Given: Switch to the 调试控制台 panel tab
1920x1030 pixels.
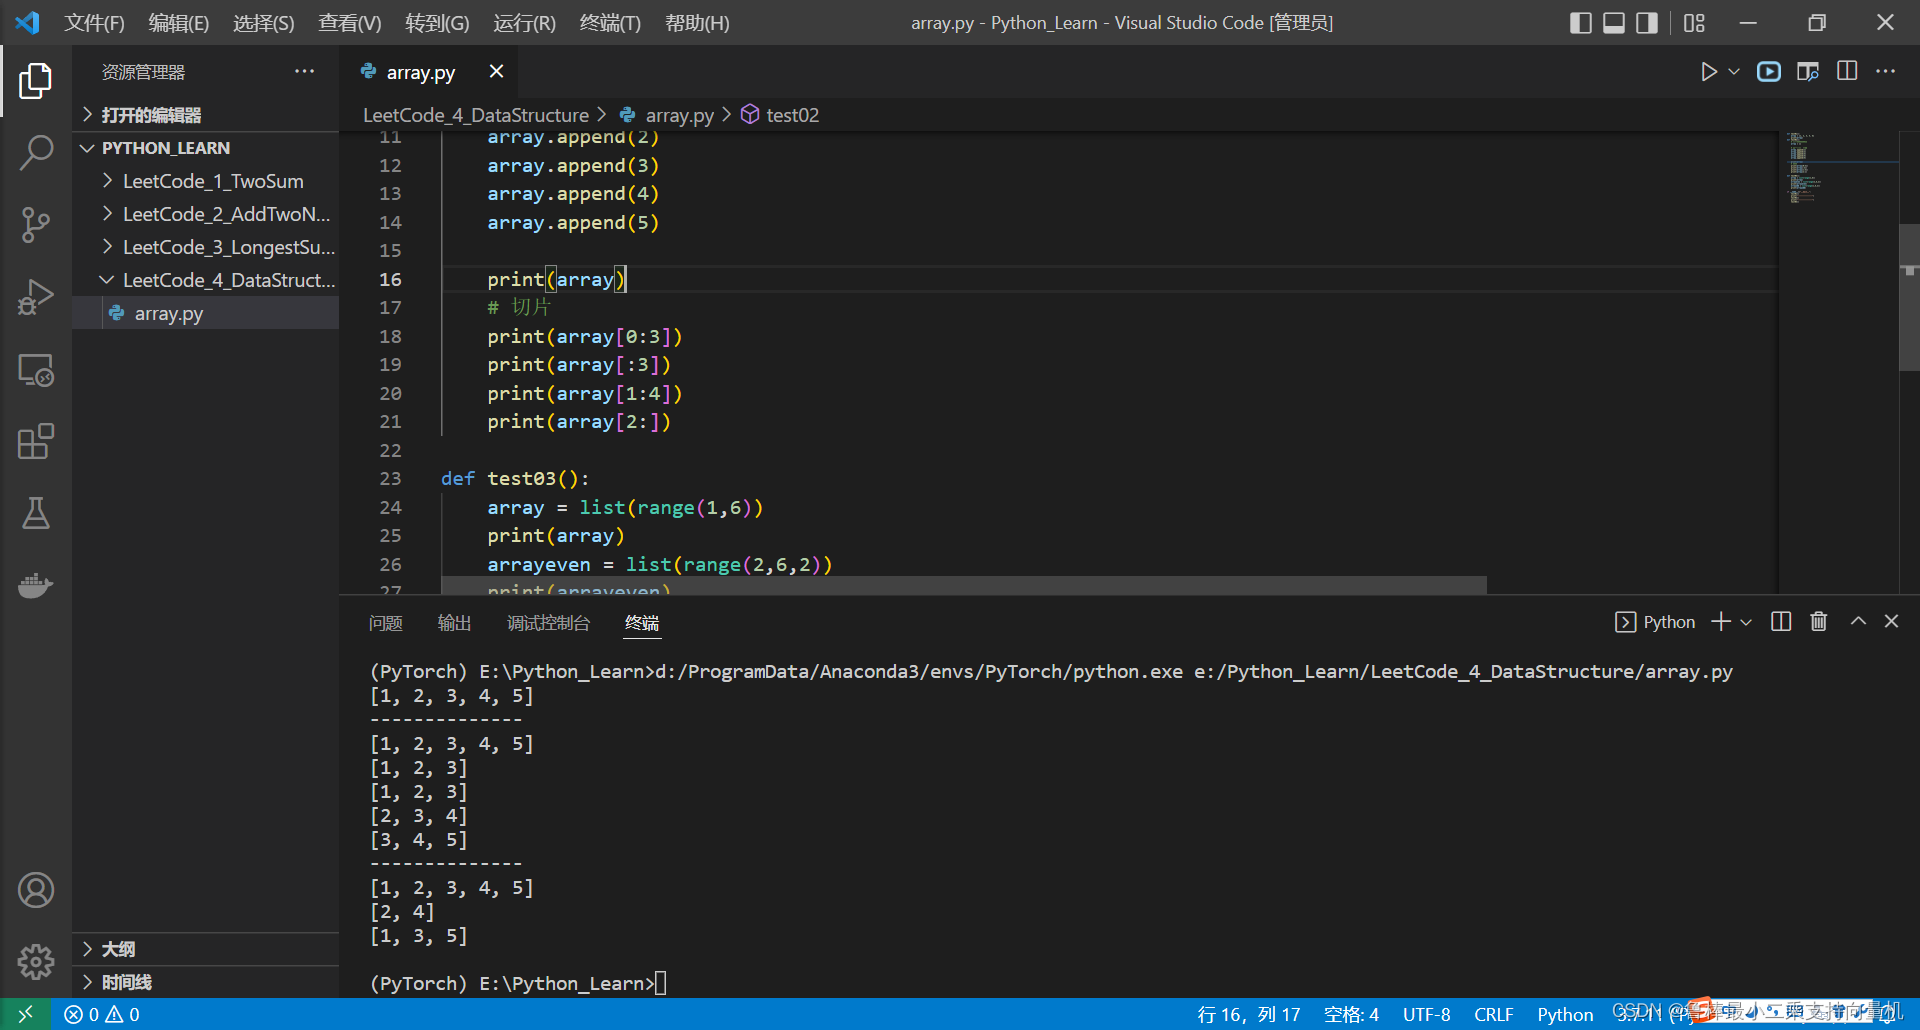Looking at the screenshot, I should tap(548, 623).
